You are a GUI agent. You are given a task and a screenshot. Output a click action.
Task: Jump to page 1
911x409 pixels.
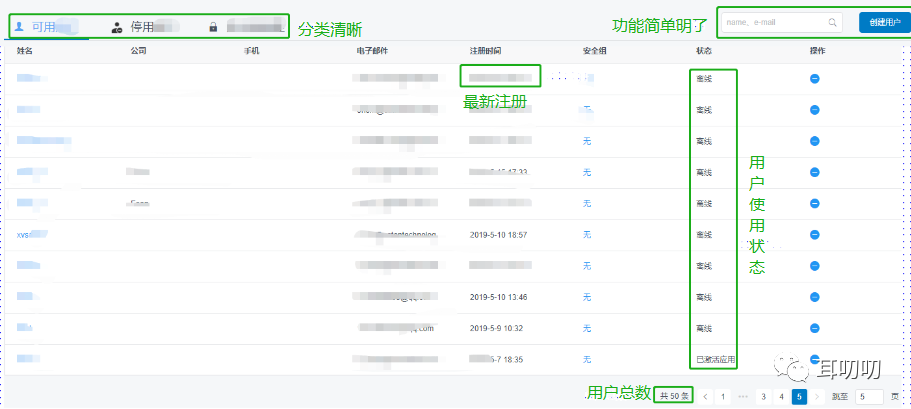click(x=722, y=397)
